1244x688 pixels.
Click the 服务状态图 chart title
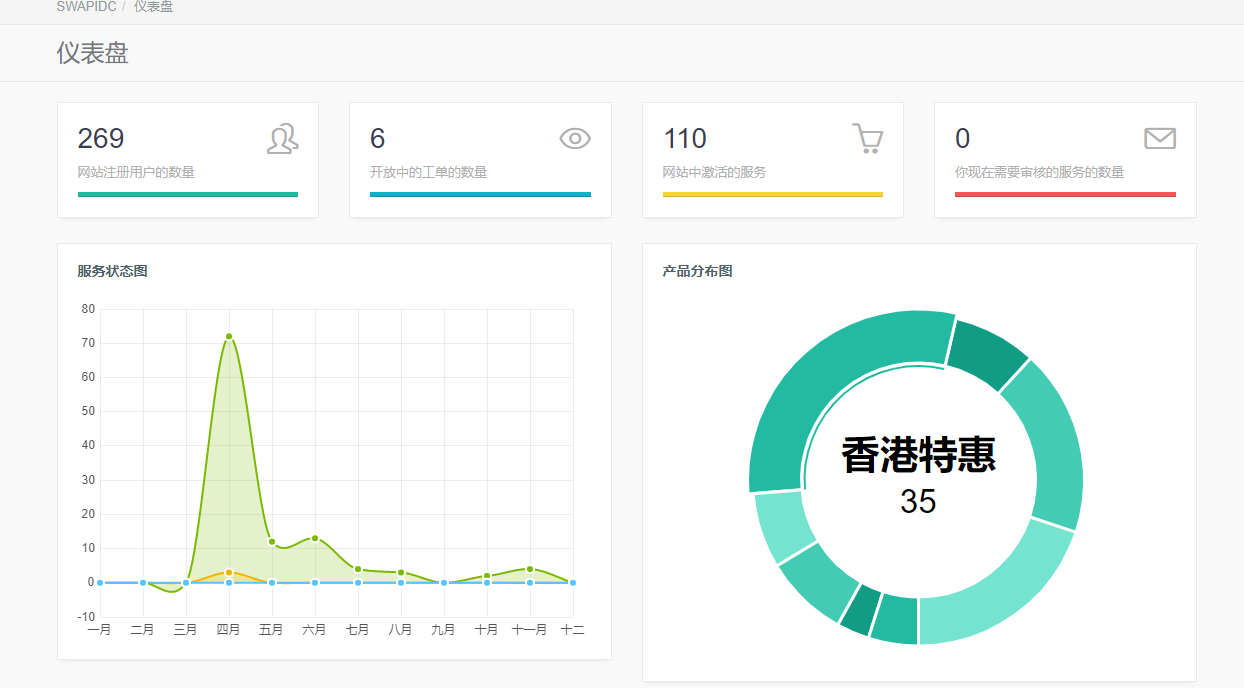112,271
